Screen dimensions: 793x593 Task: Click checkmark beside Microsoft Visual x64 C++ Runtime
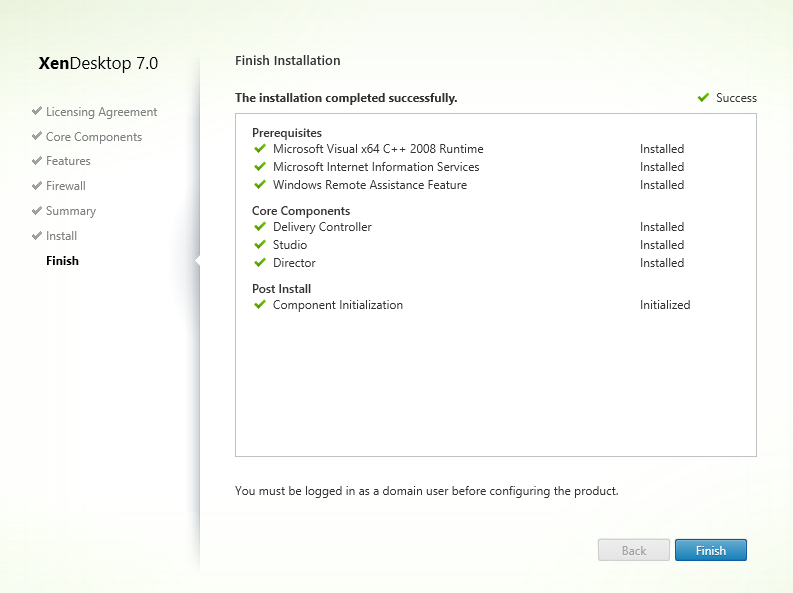260,149
